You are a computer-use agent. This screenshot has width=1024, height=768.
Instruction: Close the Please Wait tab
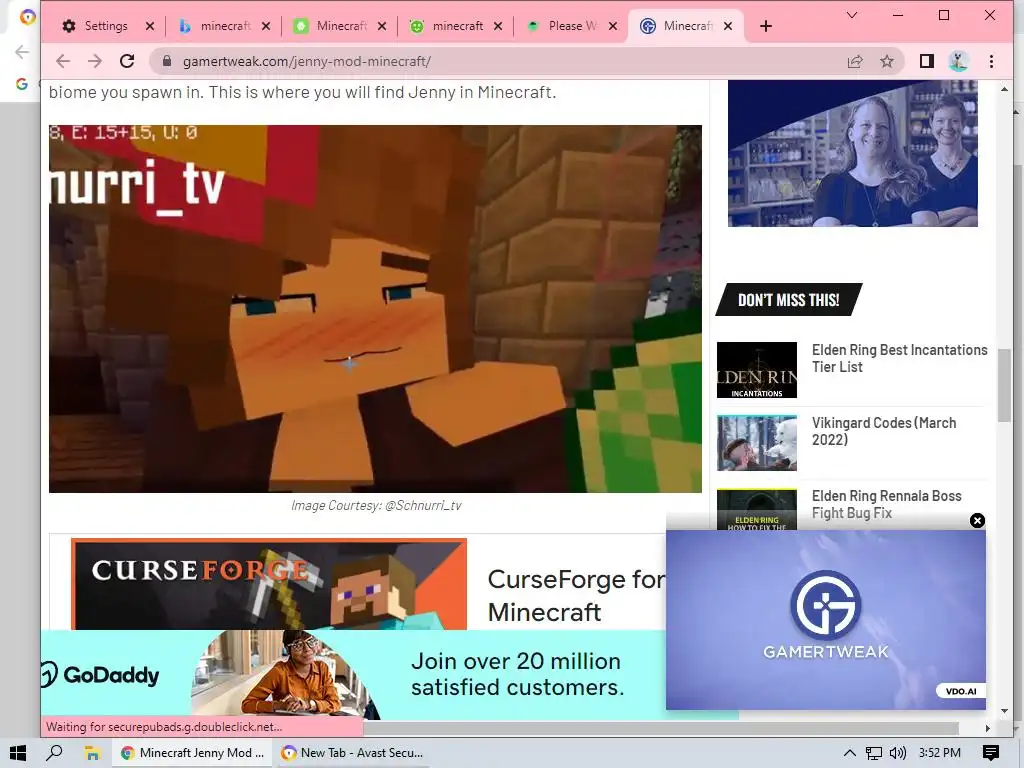(x=613, y=26)
